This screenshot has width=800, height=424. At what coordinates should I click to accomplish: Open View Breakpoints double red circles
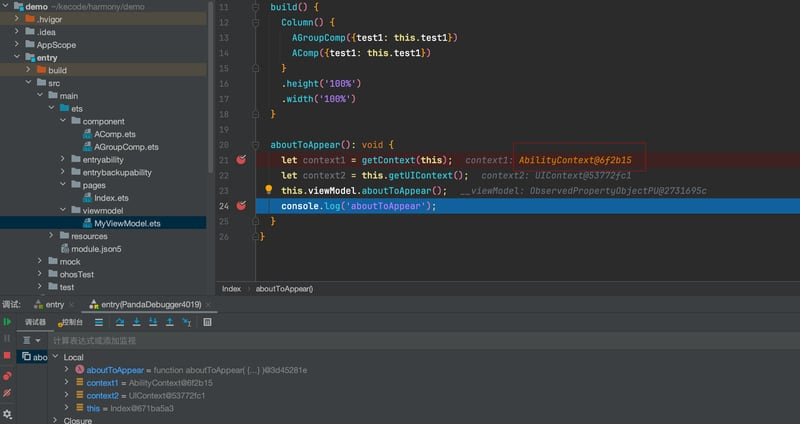[7, 376]
